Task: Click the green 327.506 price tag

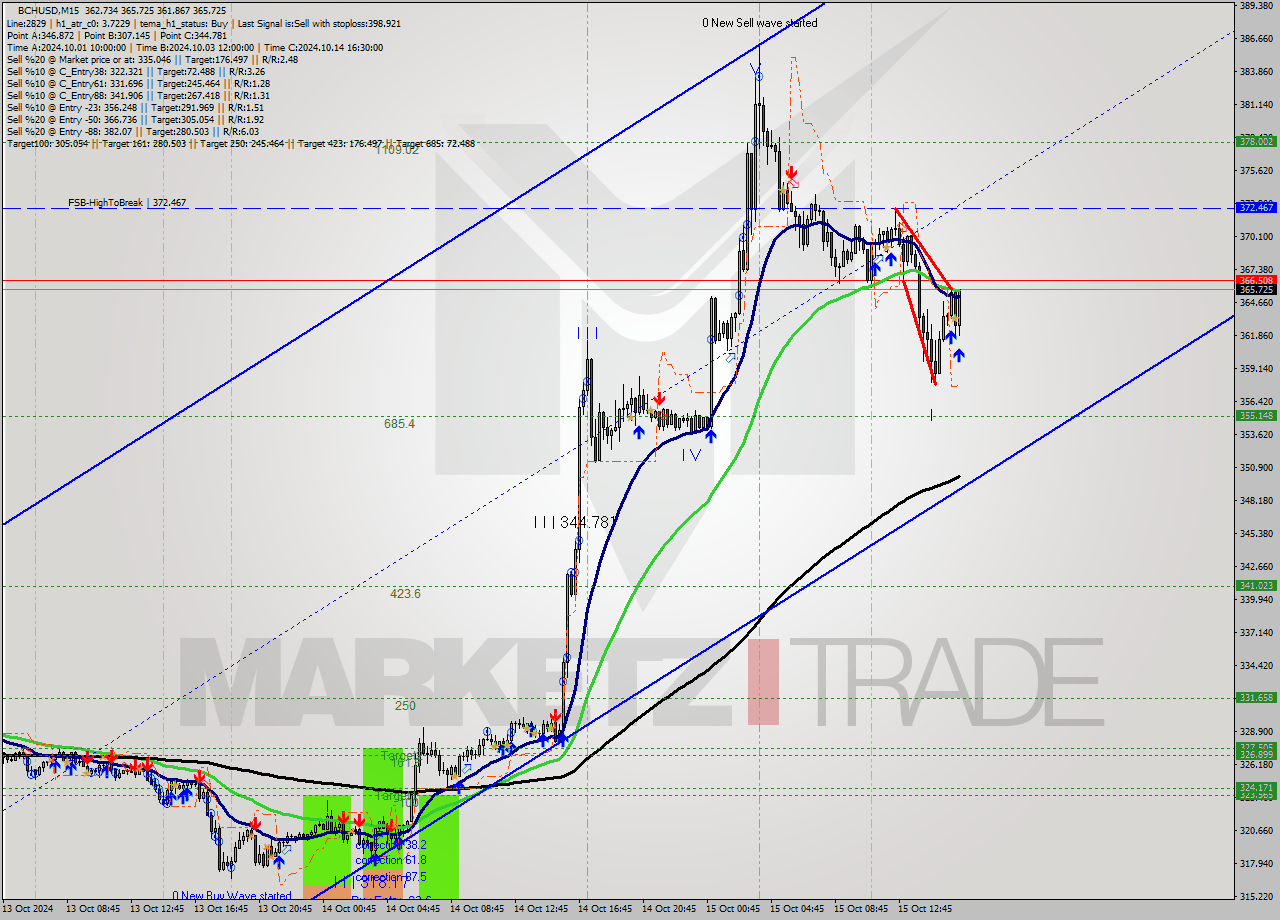Action: pos(1256,747)
